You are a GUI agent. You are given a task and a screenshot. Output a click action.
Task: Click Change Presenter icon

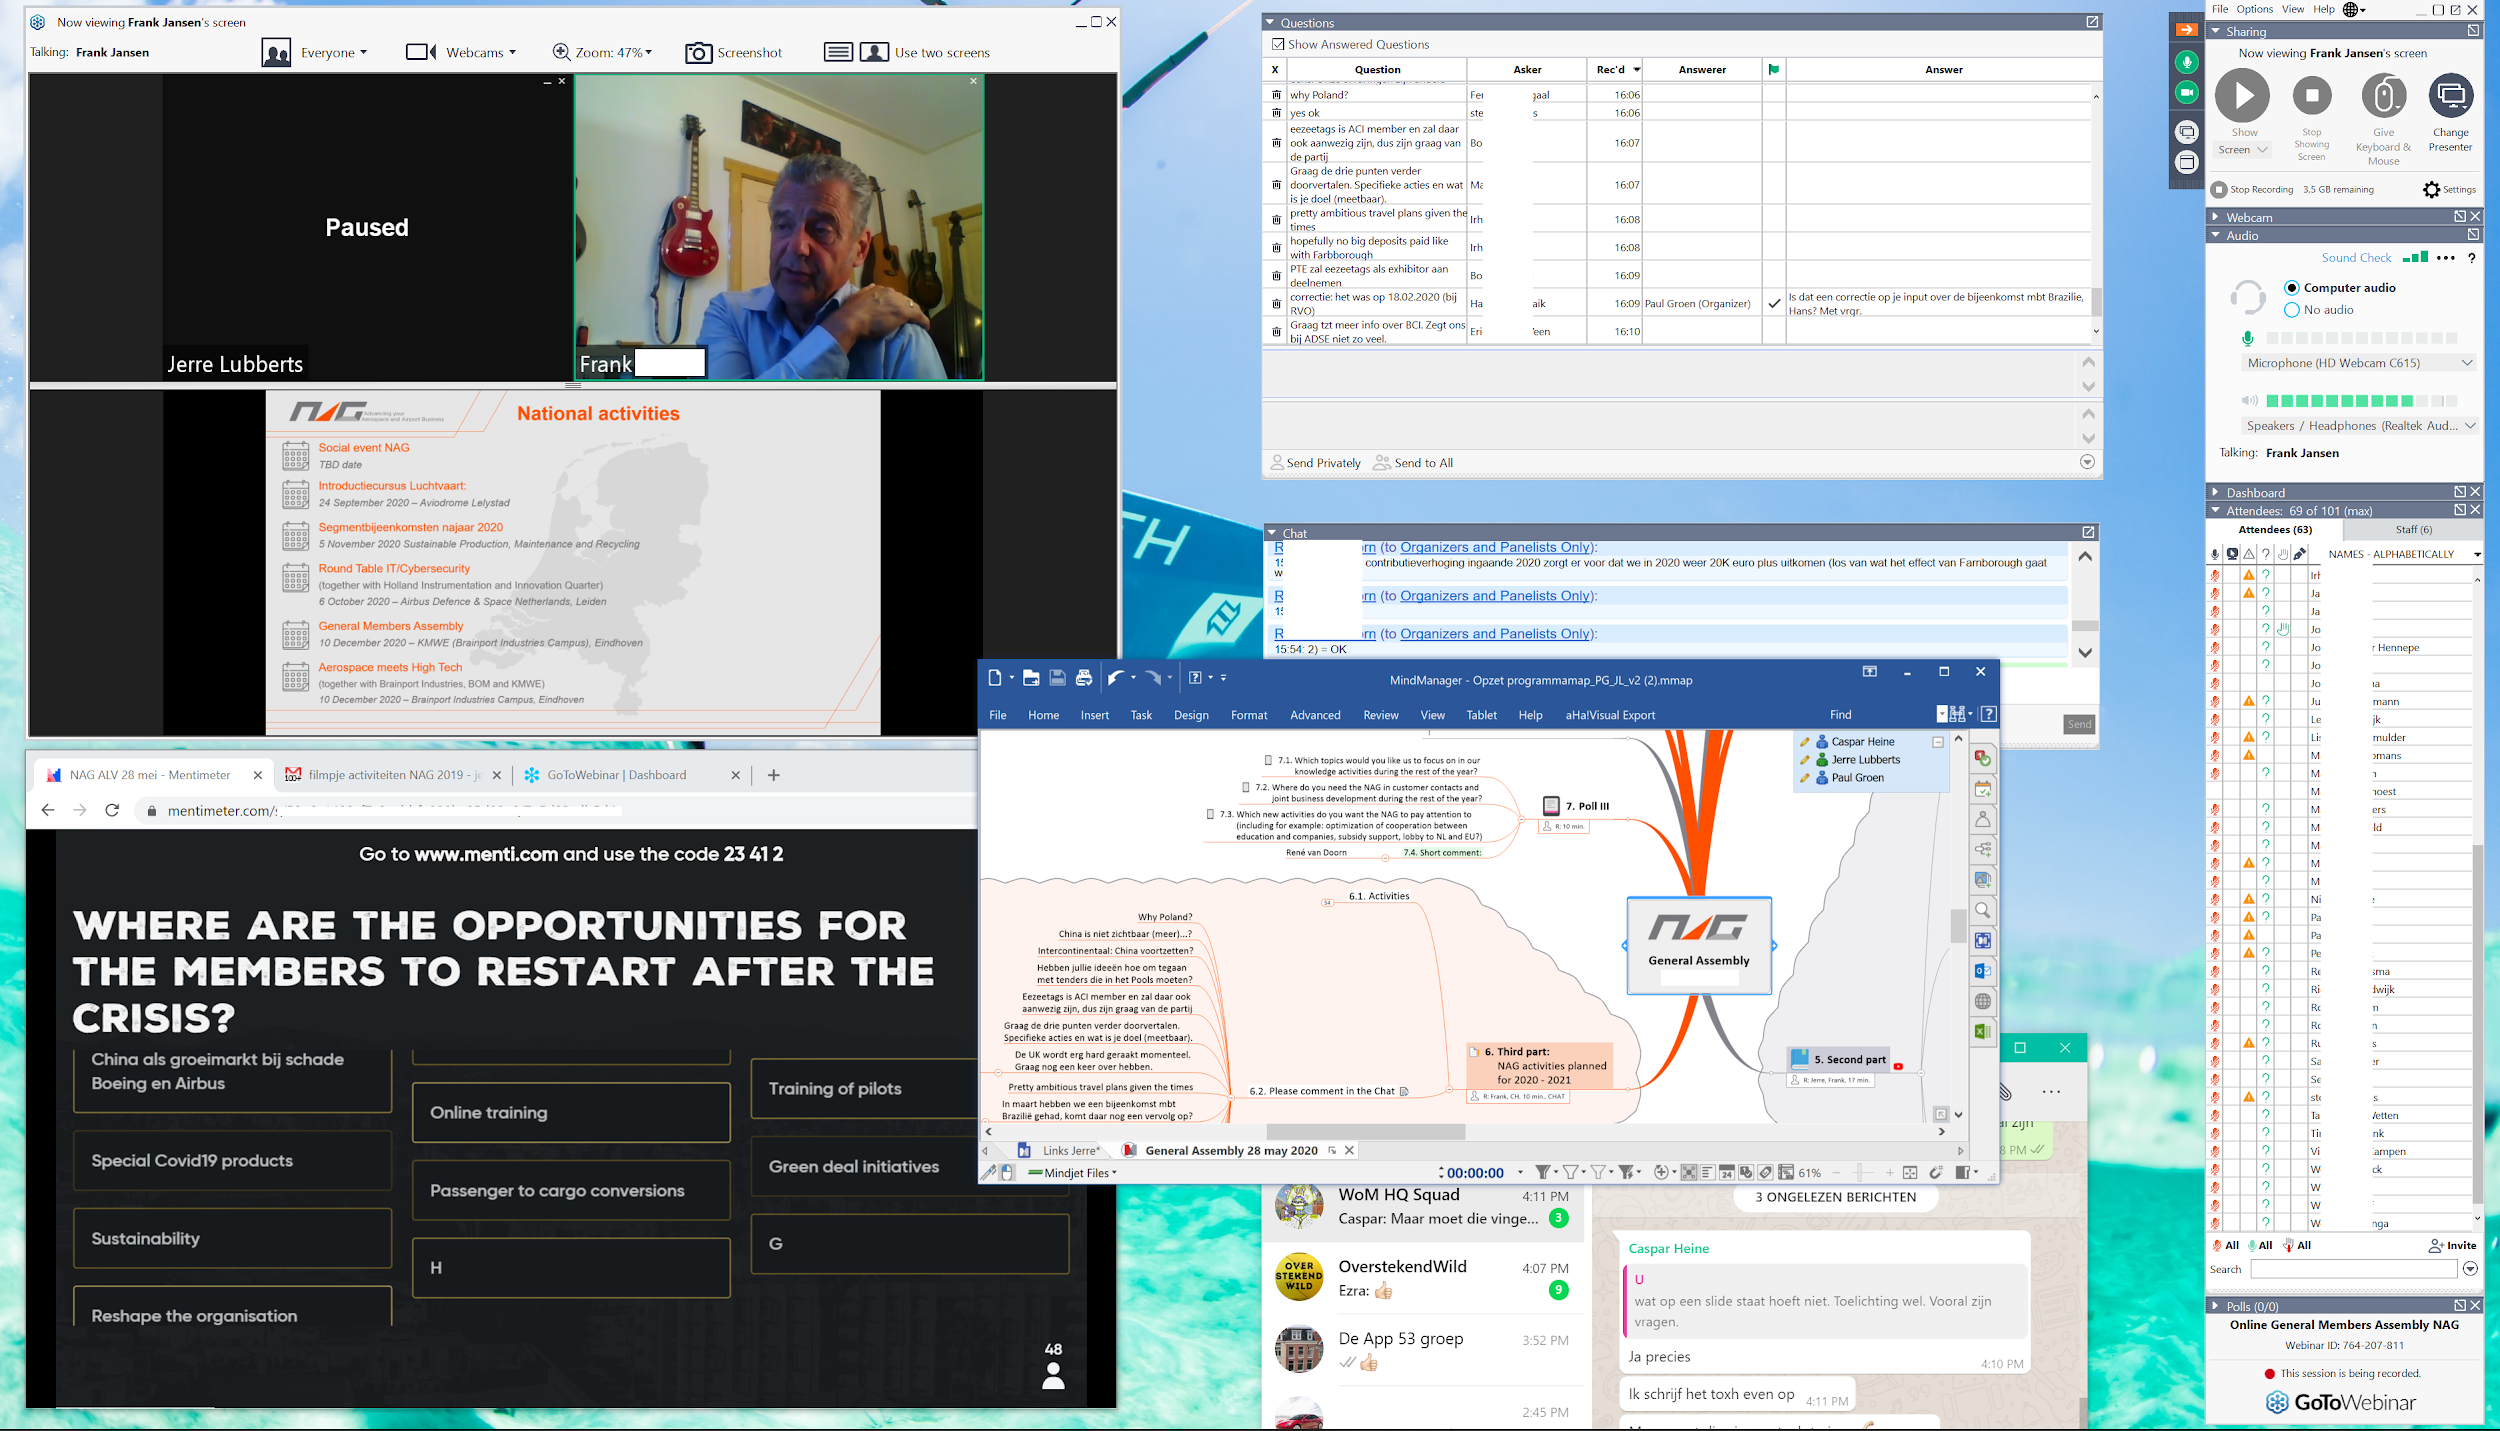[x=2450, y=97]
